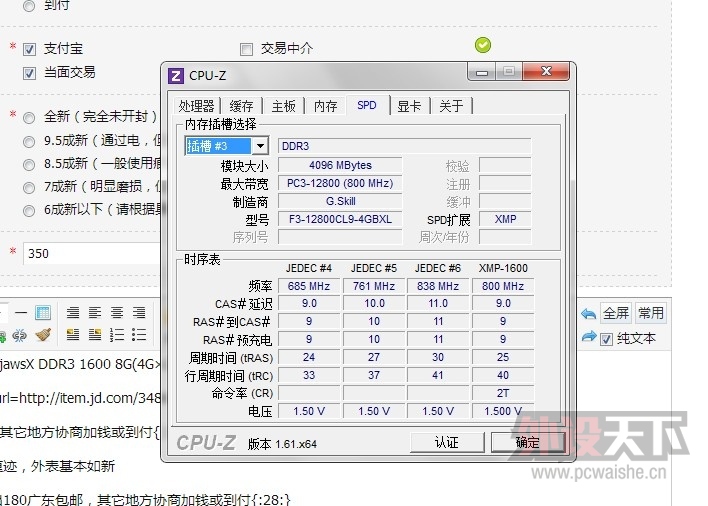Image resolution: width=708 pixels, height=506 pixels.
Task: Select the 6成新以下 radio option
Action: coord(29,211)
